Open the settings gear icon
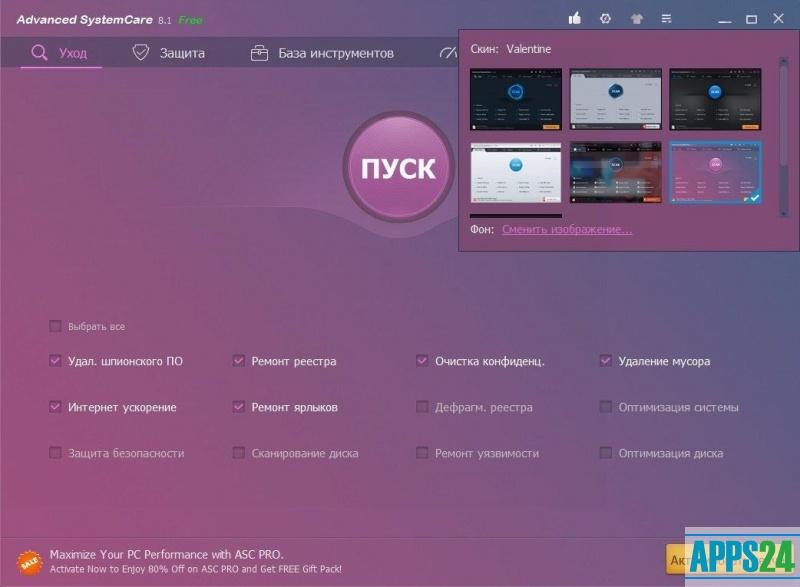This screenshot has height=587, width=800. 605,19
